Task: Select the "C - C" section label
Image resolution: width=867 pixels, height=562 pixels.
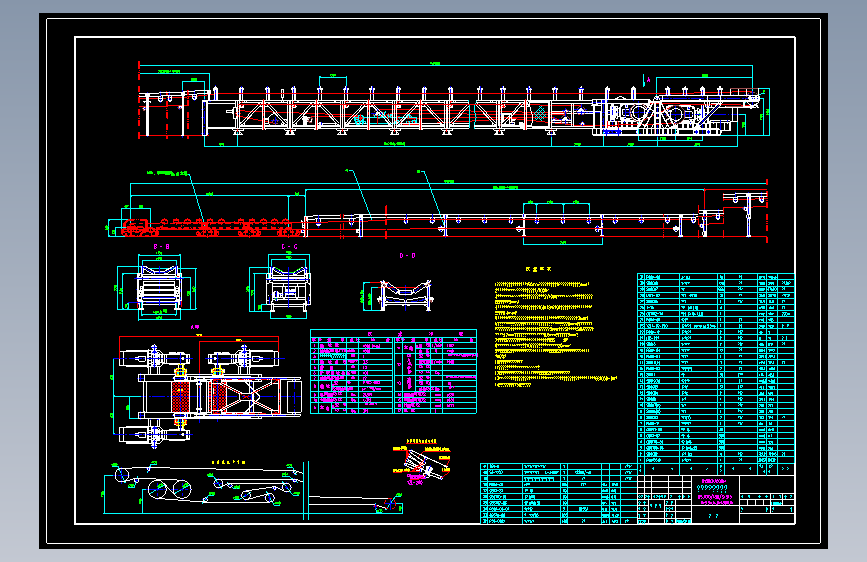Action: click(x=289, y=247)
